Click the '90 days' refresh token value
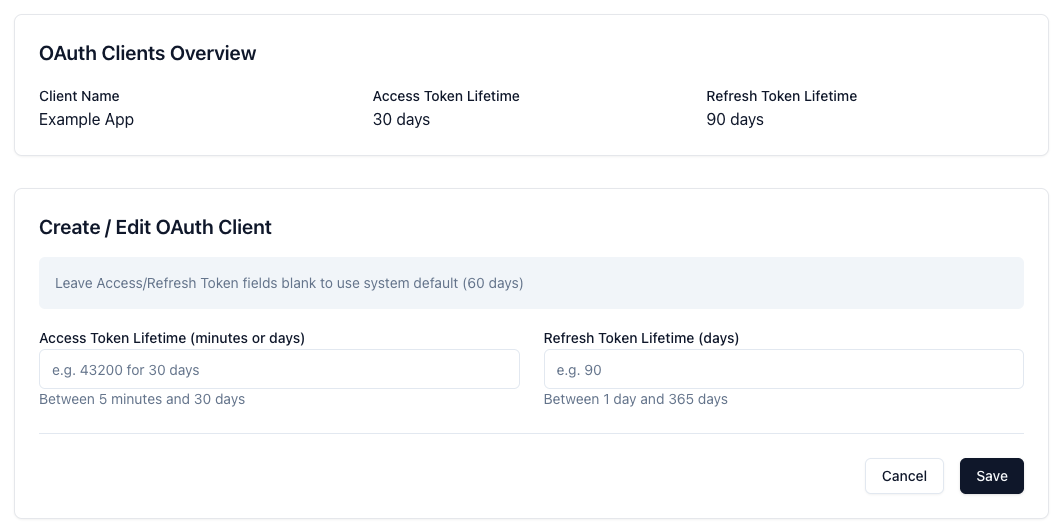Screen dimensions: 1064x530 pos(734,119)
